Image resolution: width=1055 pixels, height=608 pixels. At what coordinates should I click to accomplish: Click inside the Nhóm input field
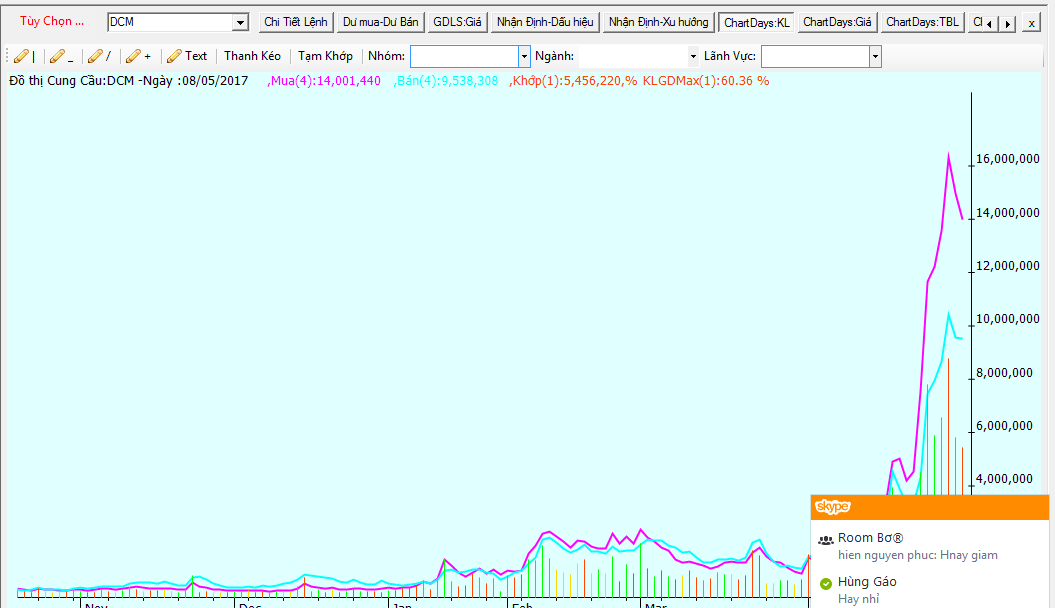point(464,56)
